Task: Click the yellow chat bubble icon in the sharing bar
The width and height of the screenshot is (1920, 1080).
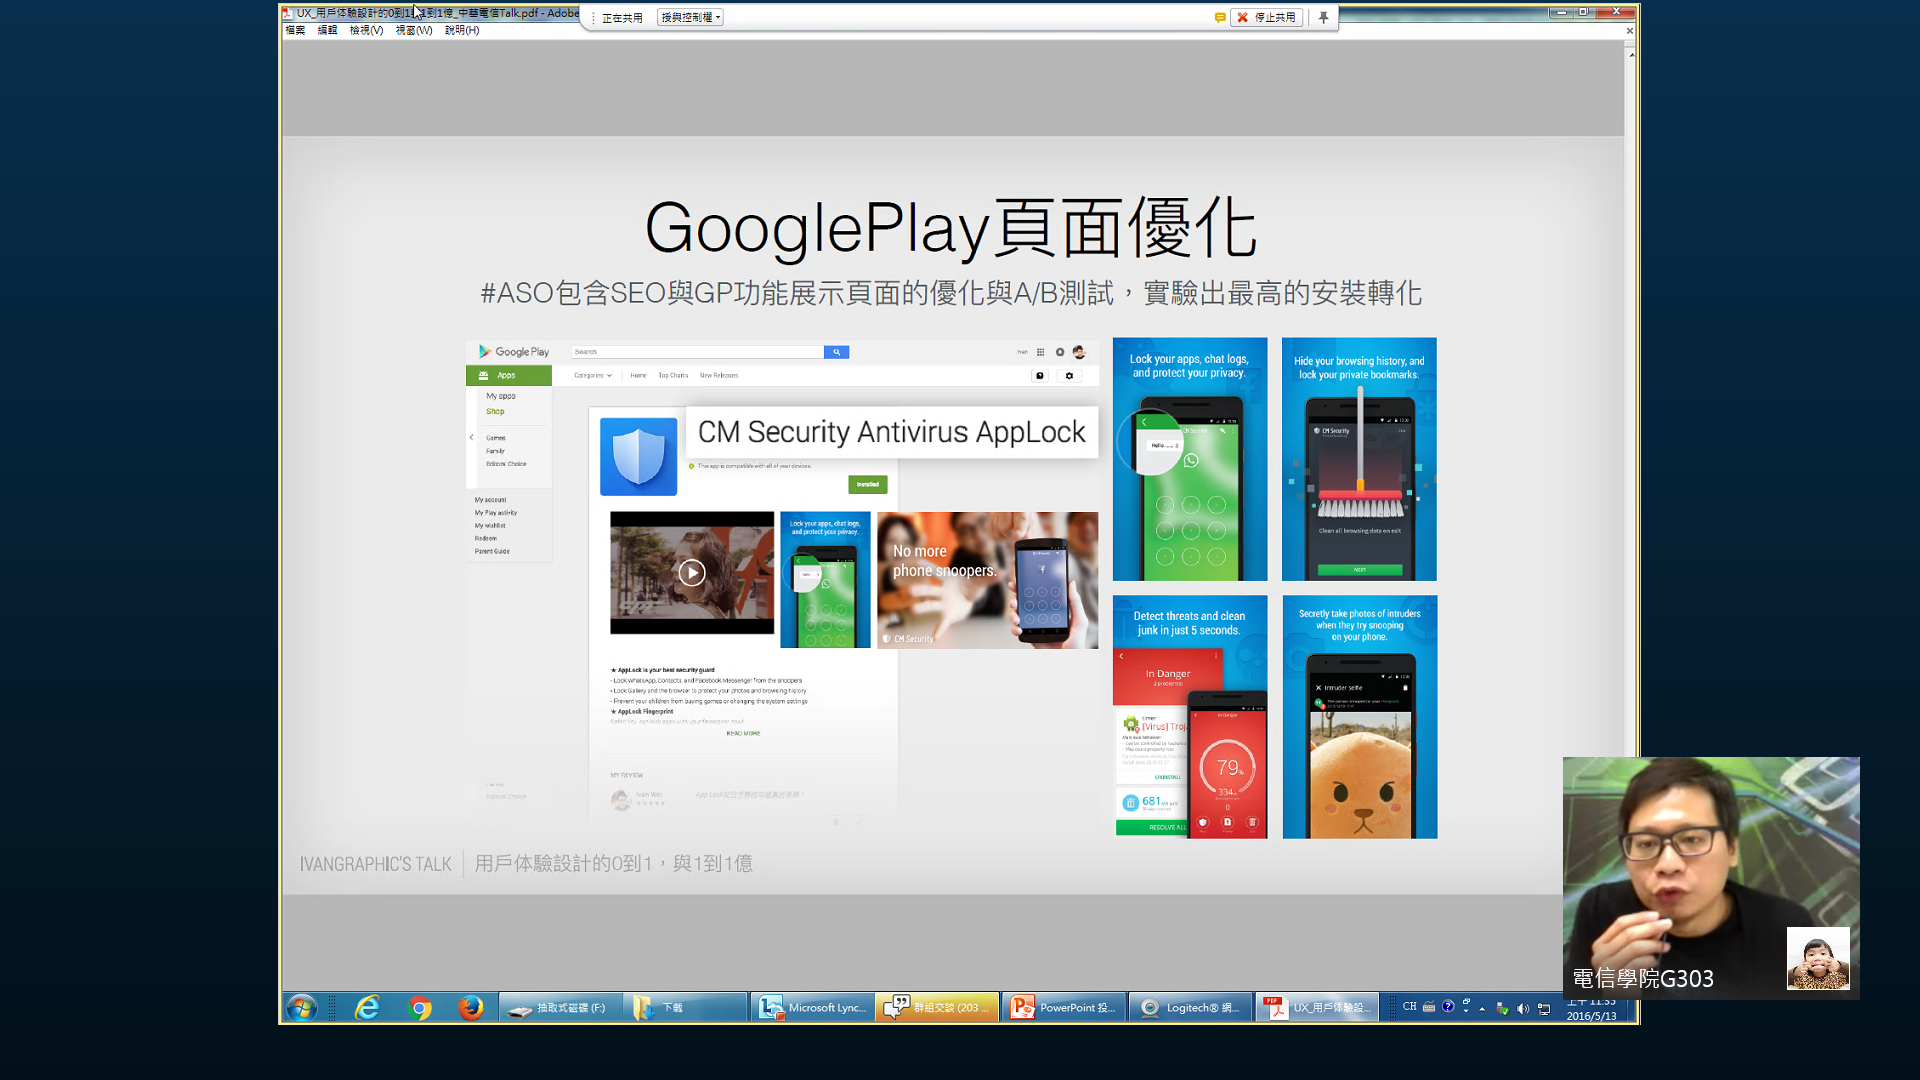Action: pyautogui.click(x=1220, y=17)
